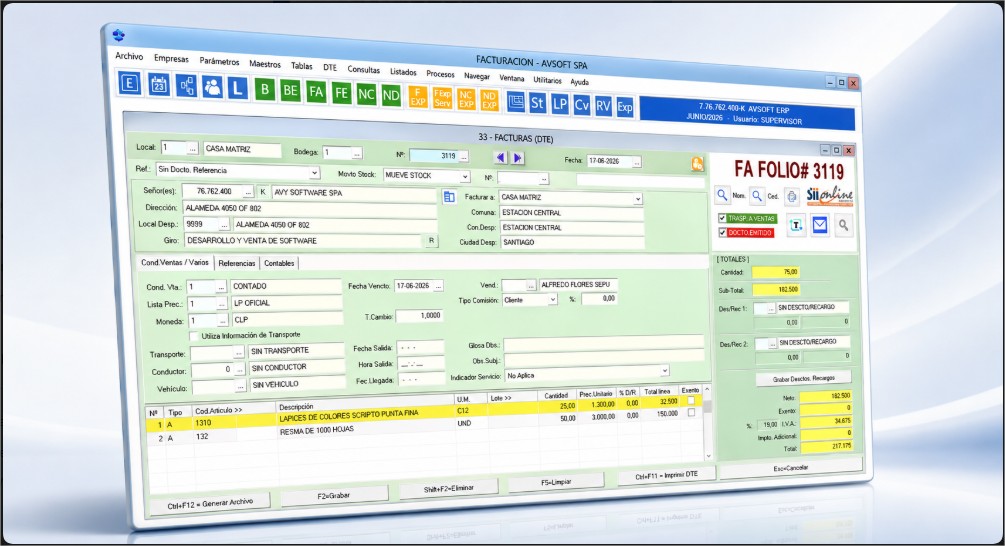Viewport: 1005px width, 546px height.
Task: Click the Ctrl+F12 = Generar Archivo button
Action: [x=210, y=504]
